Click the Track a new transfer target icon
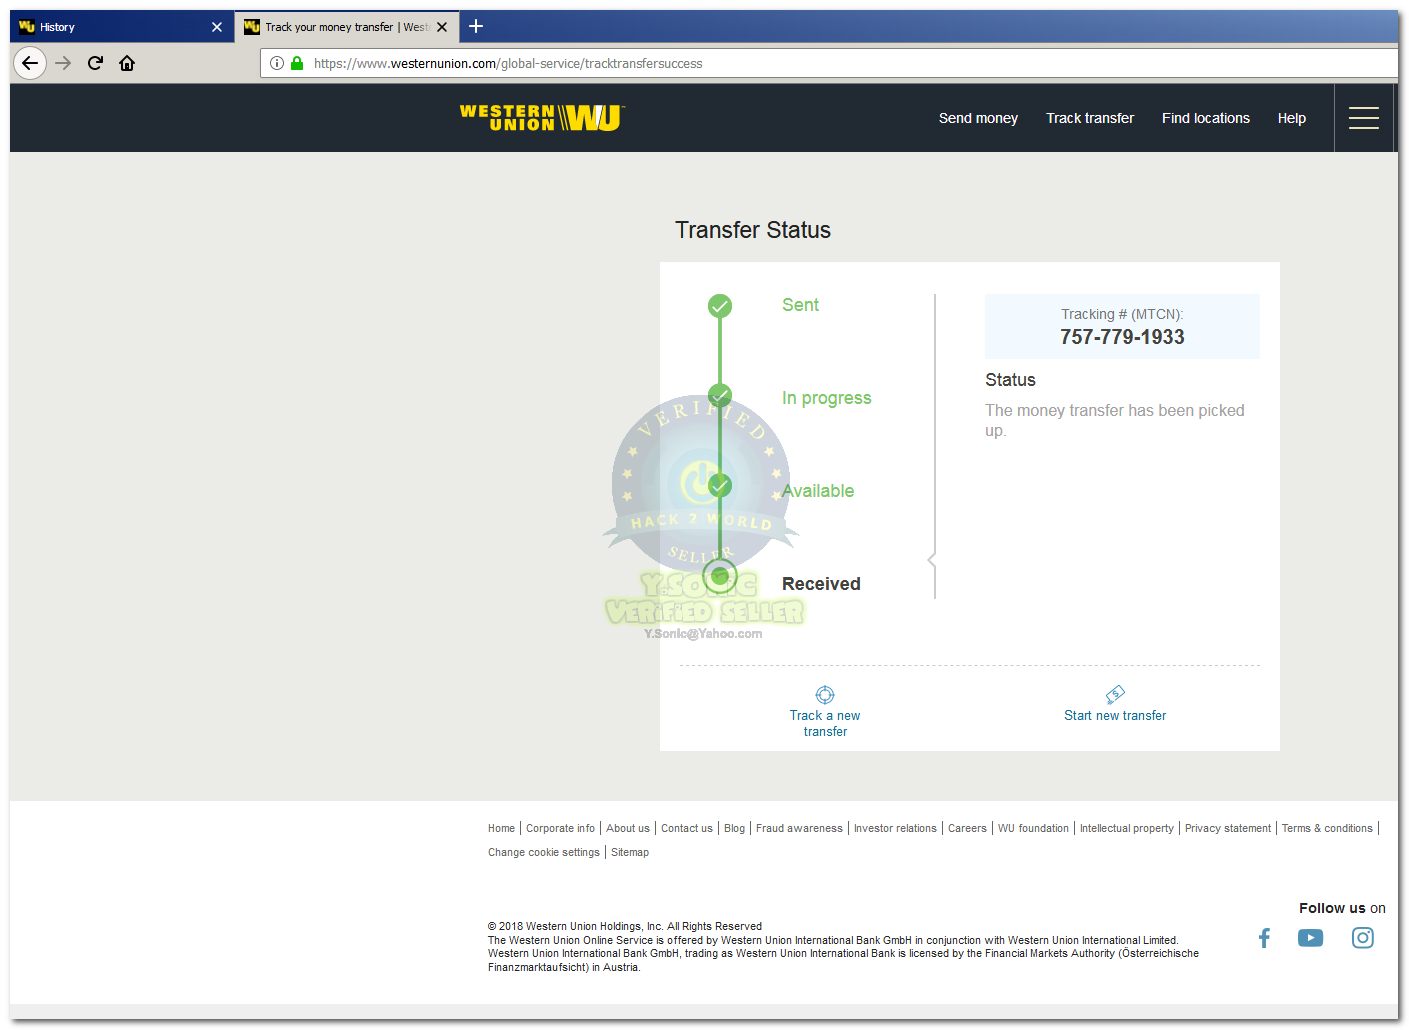Viewport: 1409px width, 1030px height. pyautogui.click(x=825, y=695)
